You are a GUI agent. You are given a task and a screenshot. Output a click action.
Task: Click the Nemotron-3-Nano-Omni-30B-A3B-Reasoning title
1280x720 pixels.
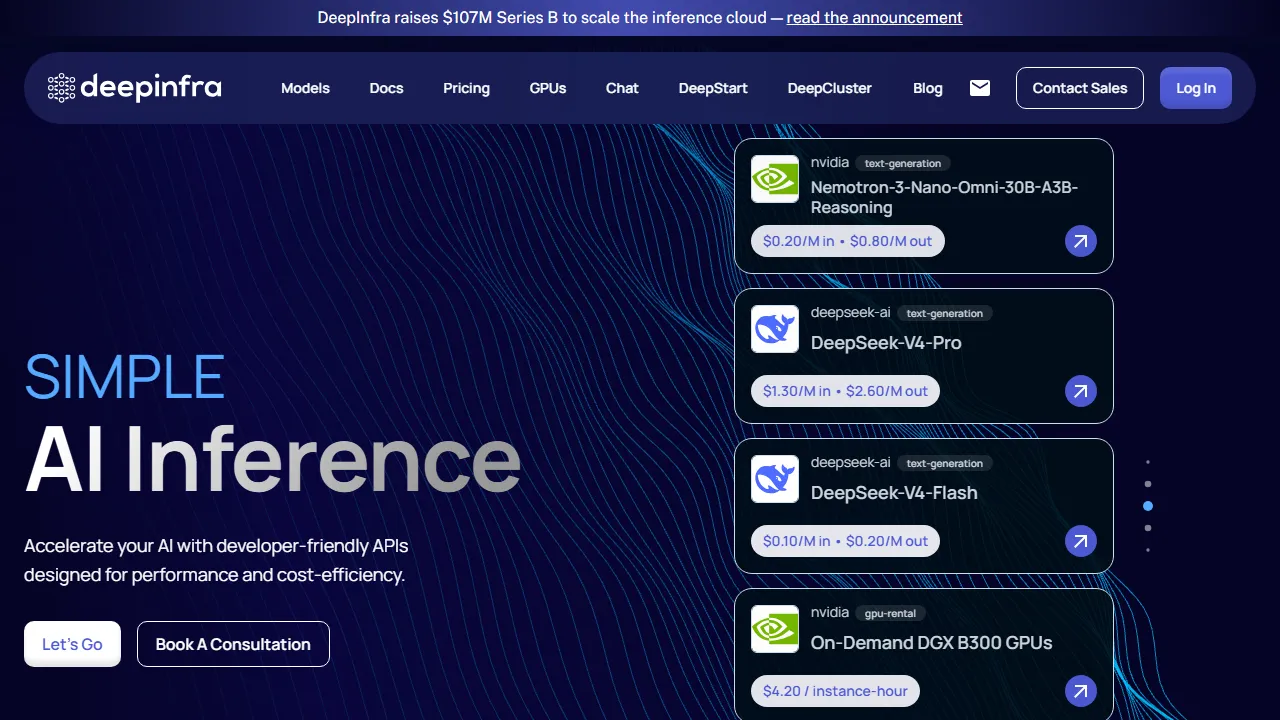click(944, 197)
